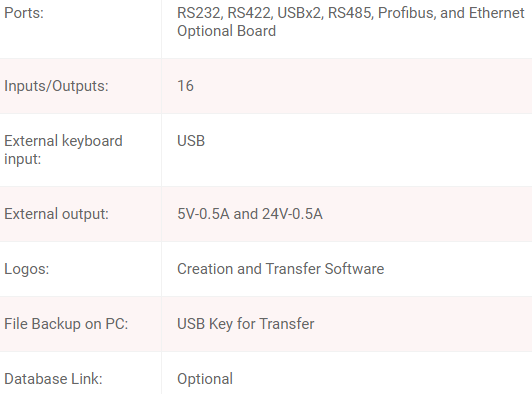Click the Database Link: label
Image resolution: width=532 pixels, height=394 pixels.
53,379
